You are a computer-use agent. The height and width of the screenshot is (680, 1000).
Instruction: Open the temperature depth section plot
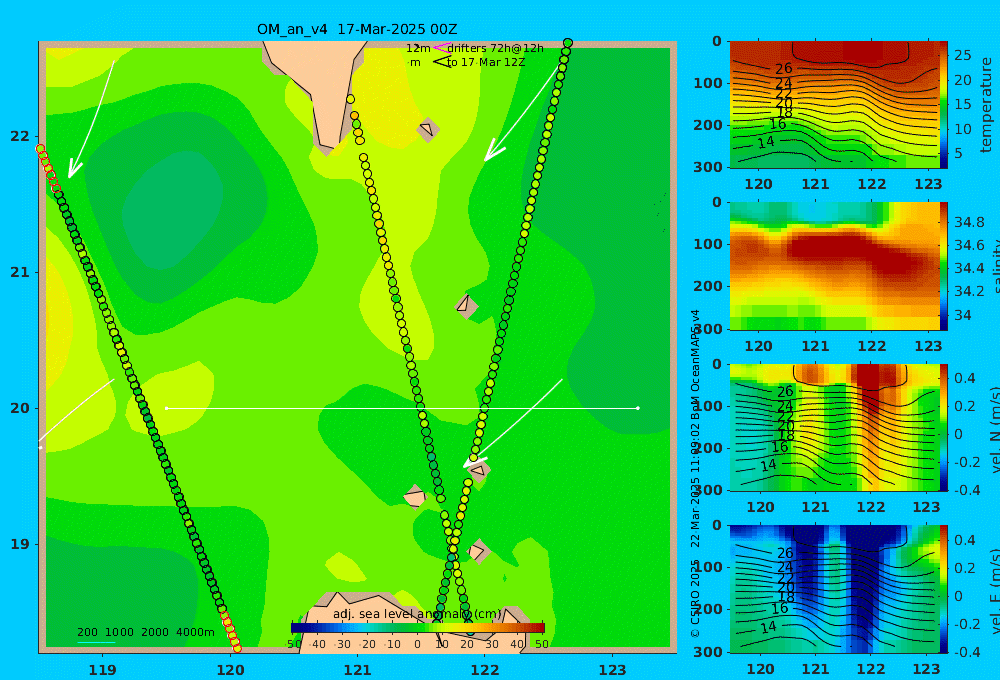click(834, 105)
